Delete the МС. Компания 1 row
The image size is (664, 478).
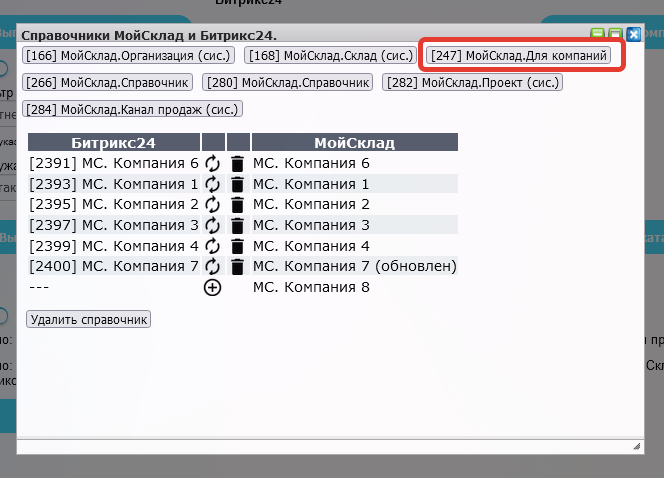click(x=237, y=184)
